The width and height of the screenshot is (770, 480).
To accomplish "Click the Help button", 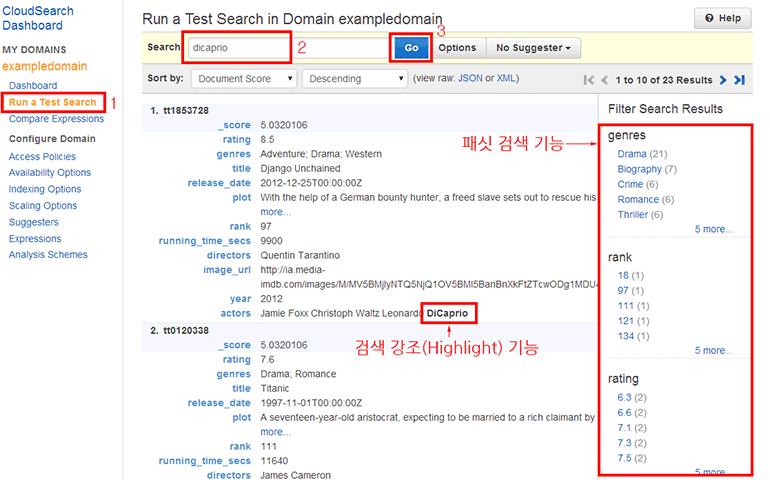I will click(x=722, y=18).
